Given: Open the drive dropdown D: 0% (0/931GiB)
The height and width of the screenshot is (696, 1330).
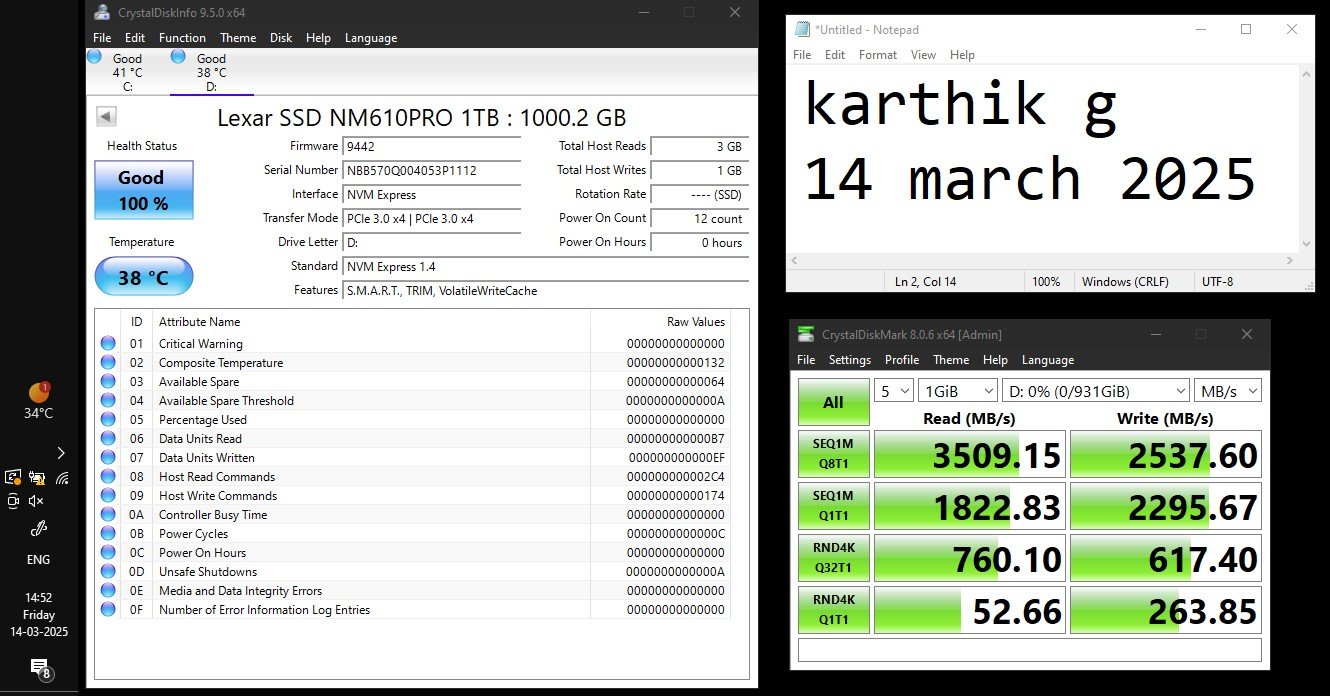Looking at the screenshot, I should pos(1095,390).
